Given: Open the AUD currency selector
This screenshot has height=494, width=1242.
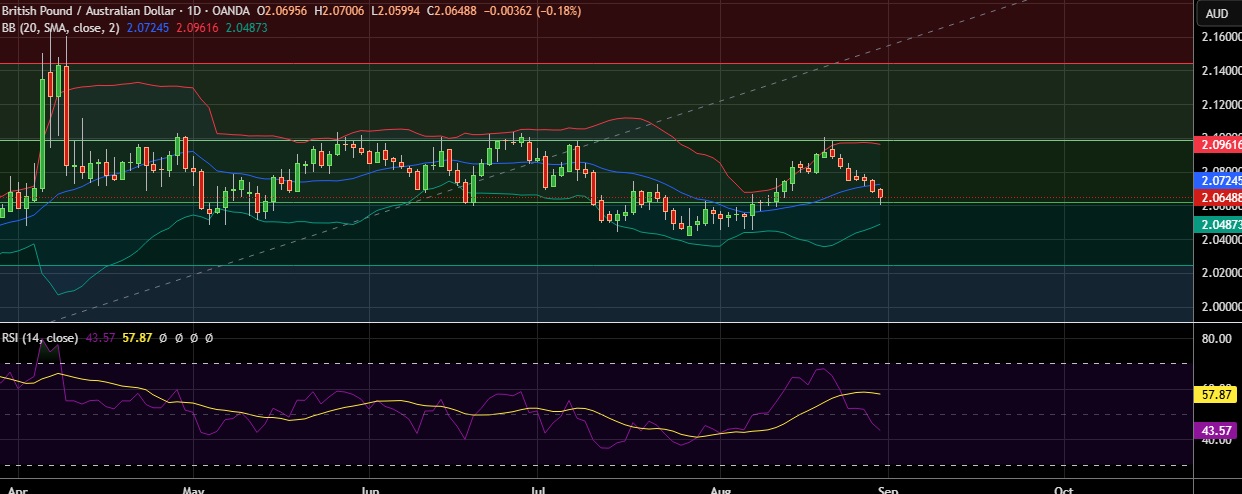Looking at the screenshot, I should pos(1217,13).
